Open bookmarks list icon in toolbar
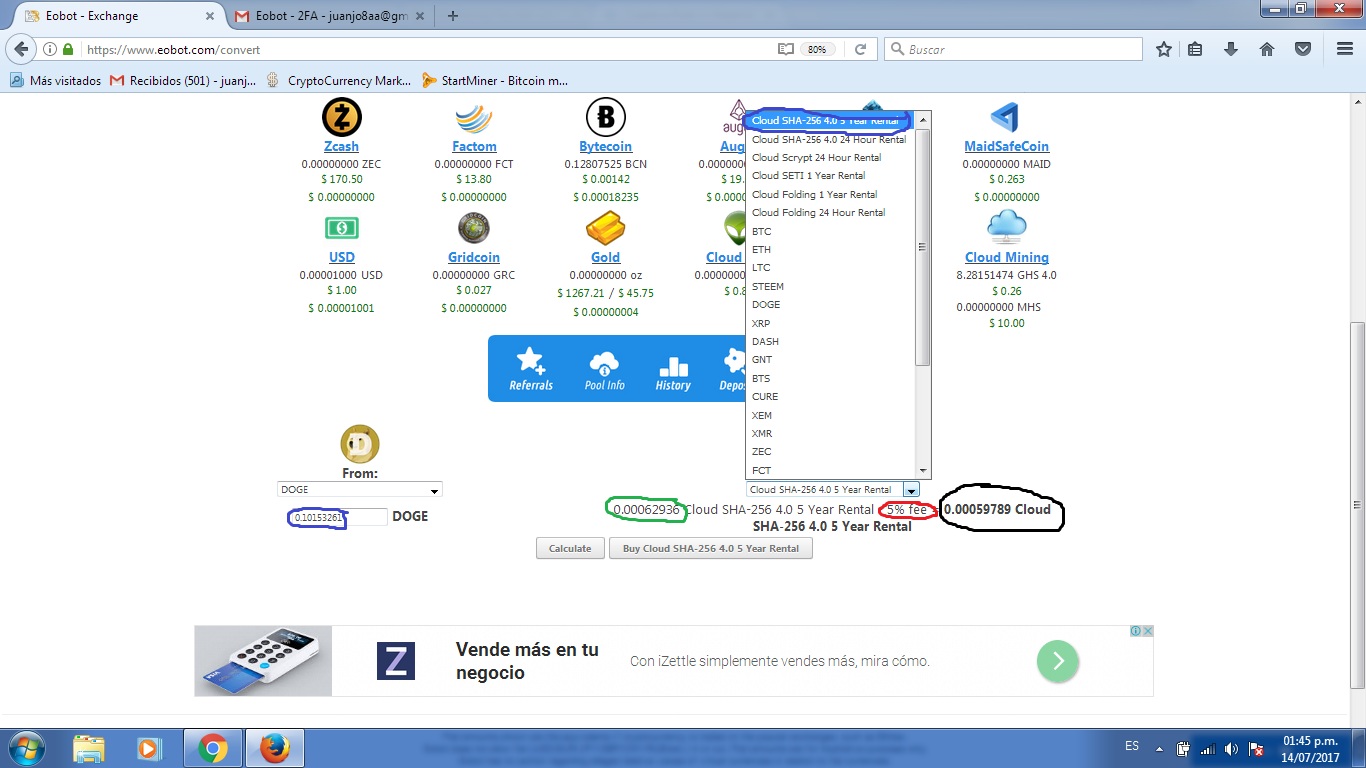This screenshot has height=768, width=1366. coord(1195,49)
